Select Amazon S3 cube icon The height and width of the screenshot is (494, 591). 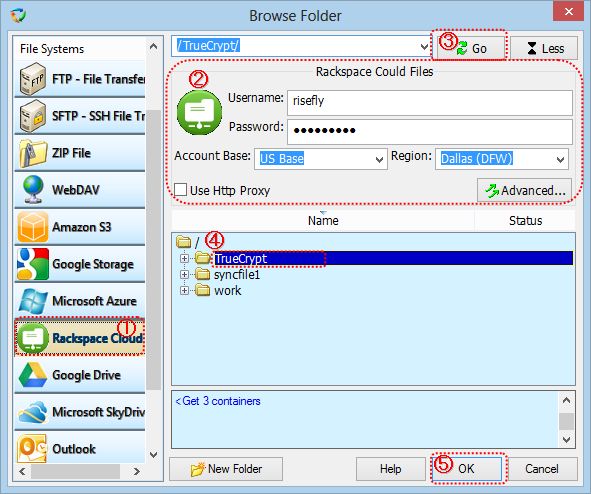[x=33, y=227]
